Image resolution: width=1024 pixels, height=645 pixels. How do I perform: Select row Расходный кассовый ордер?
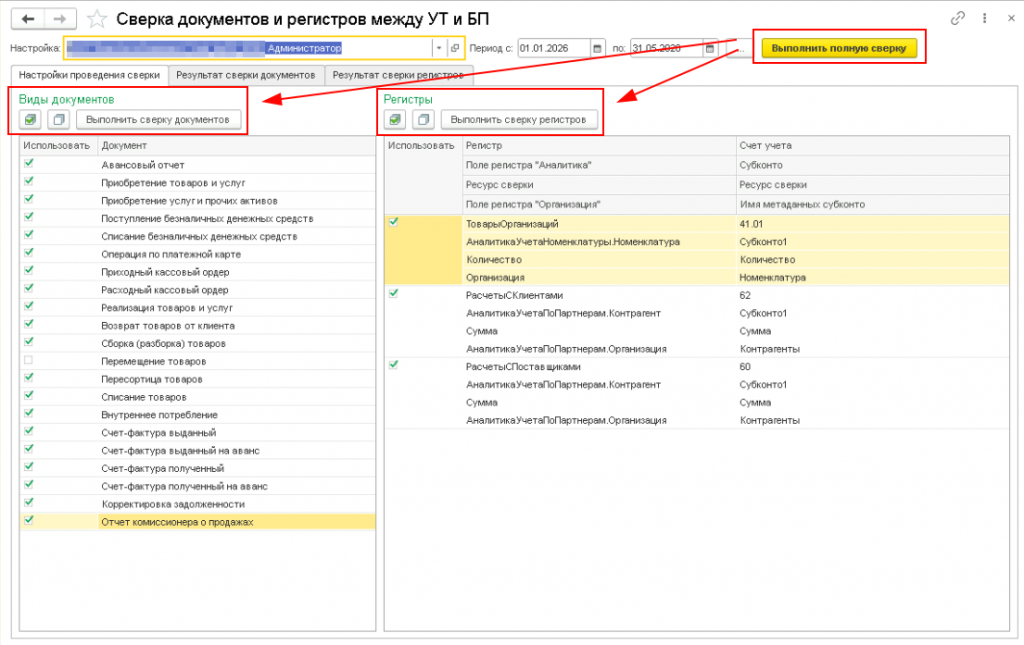[x=197, y=290]
